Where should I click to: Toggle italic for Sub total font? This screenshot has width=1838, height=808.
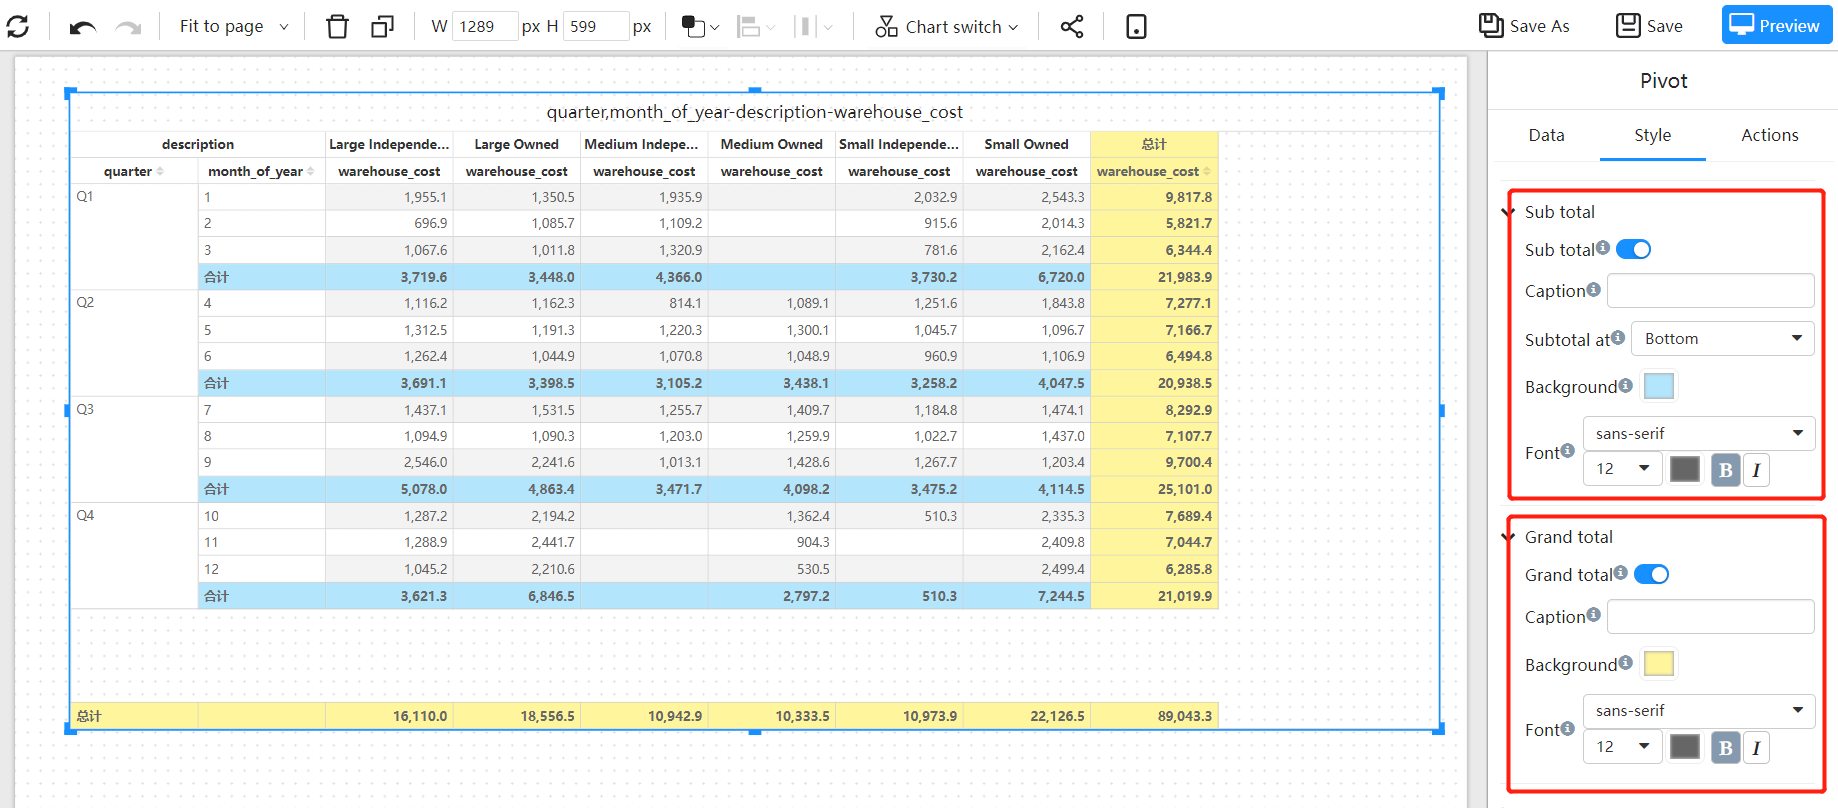[1756, 470]
